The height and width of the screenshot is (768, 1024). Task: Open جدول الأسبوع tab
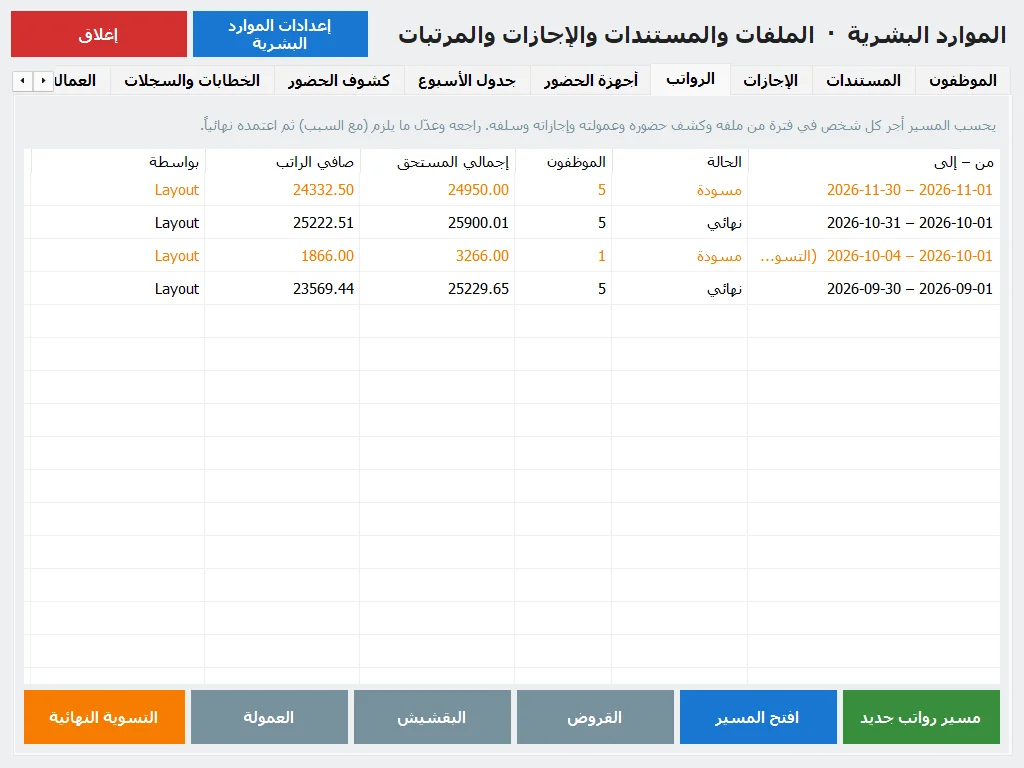pyautogui.click(x=467, y=80)
